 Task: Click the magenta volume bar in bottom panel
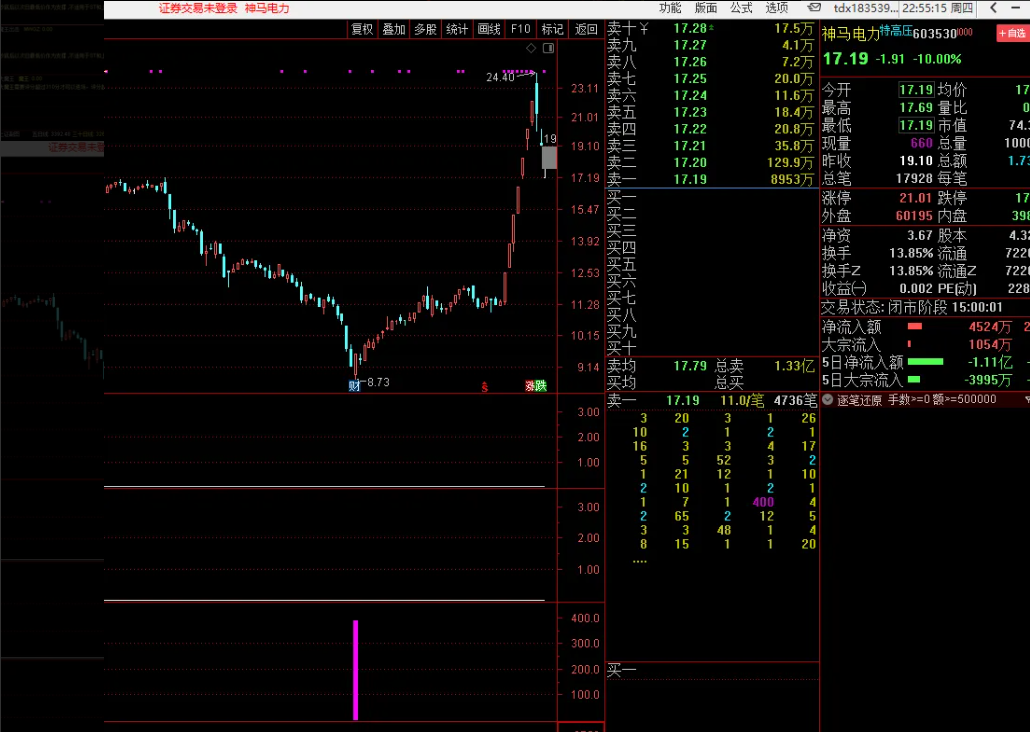pos(355,669)
